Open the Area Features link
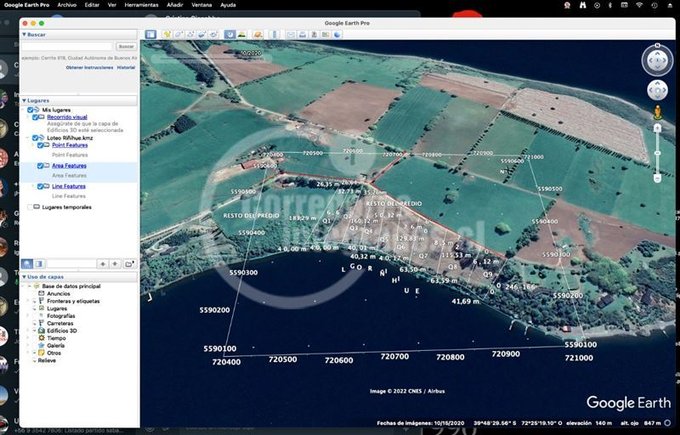 pos(69,166)
